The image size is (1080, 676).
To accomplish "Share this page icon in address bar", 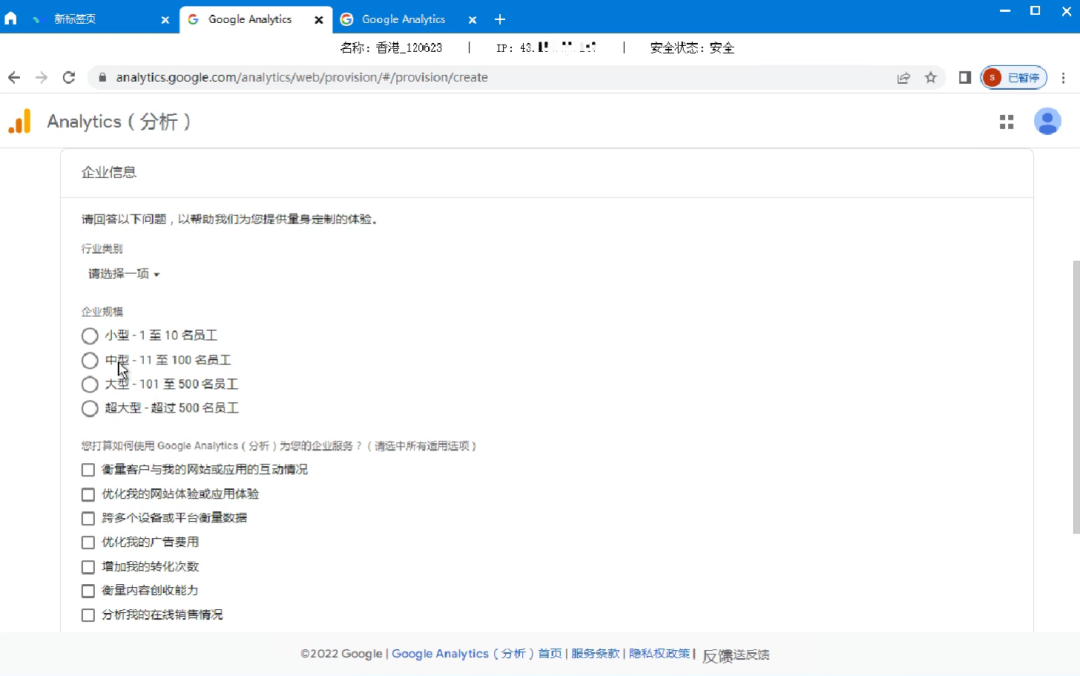I will [903, 77].
